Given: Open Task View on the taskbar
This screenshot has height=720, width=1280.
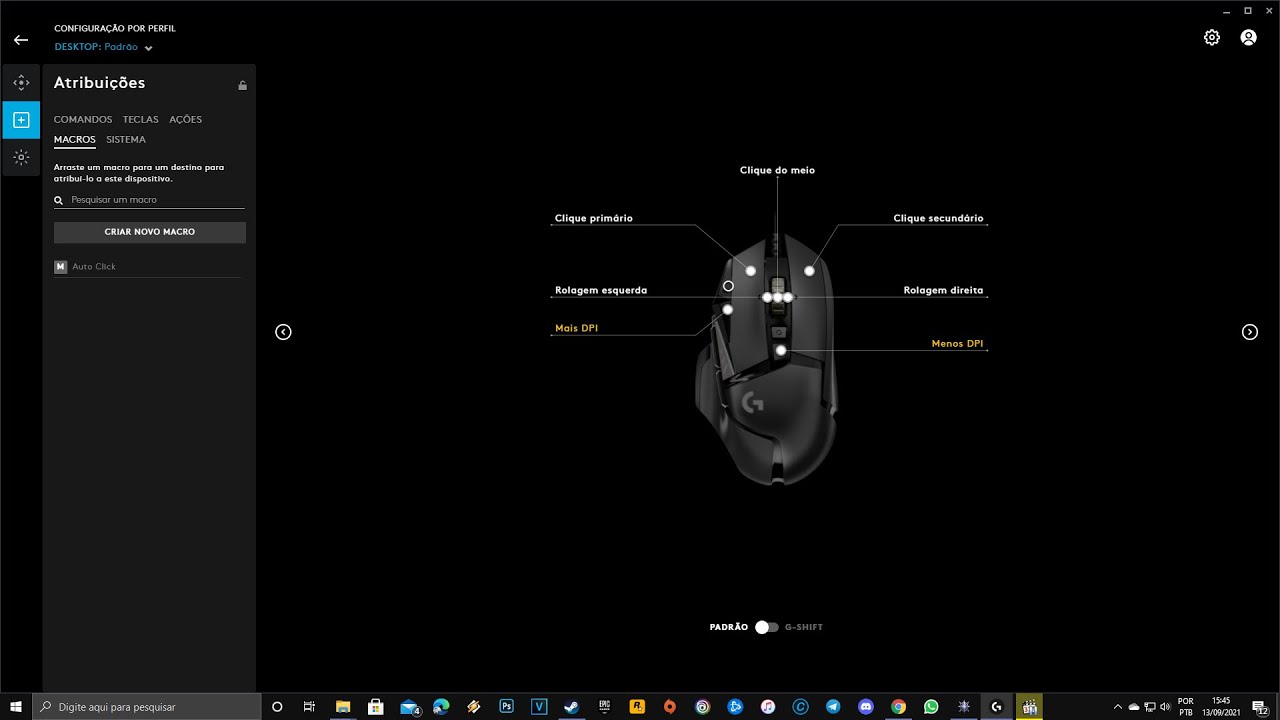Looking at the screenshot, I should [x=309, y=707].
